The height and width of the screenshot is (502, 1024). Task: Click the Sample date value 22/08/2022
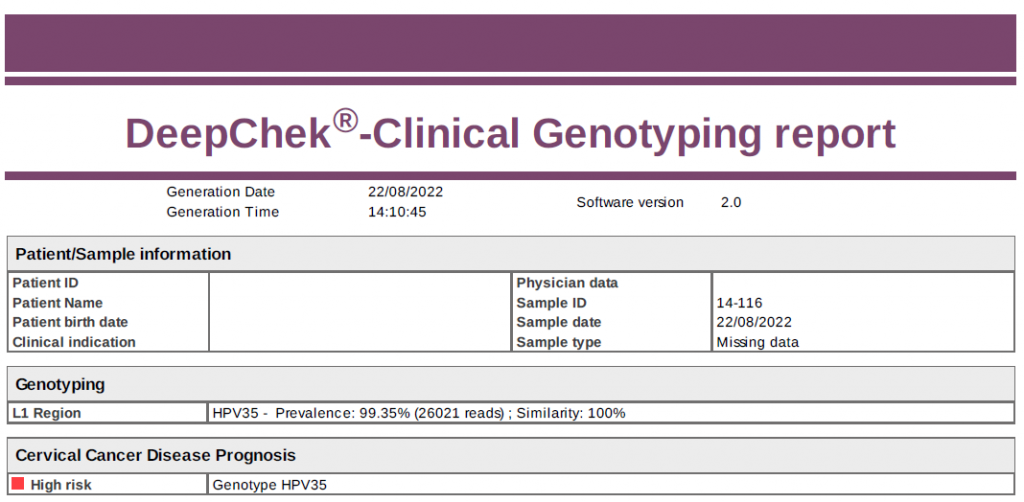pos(754,322)
